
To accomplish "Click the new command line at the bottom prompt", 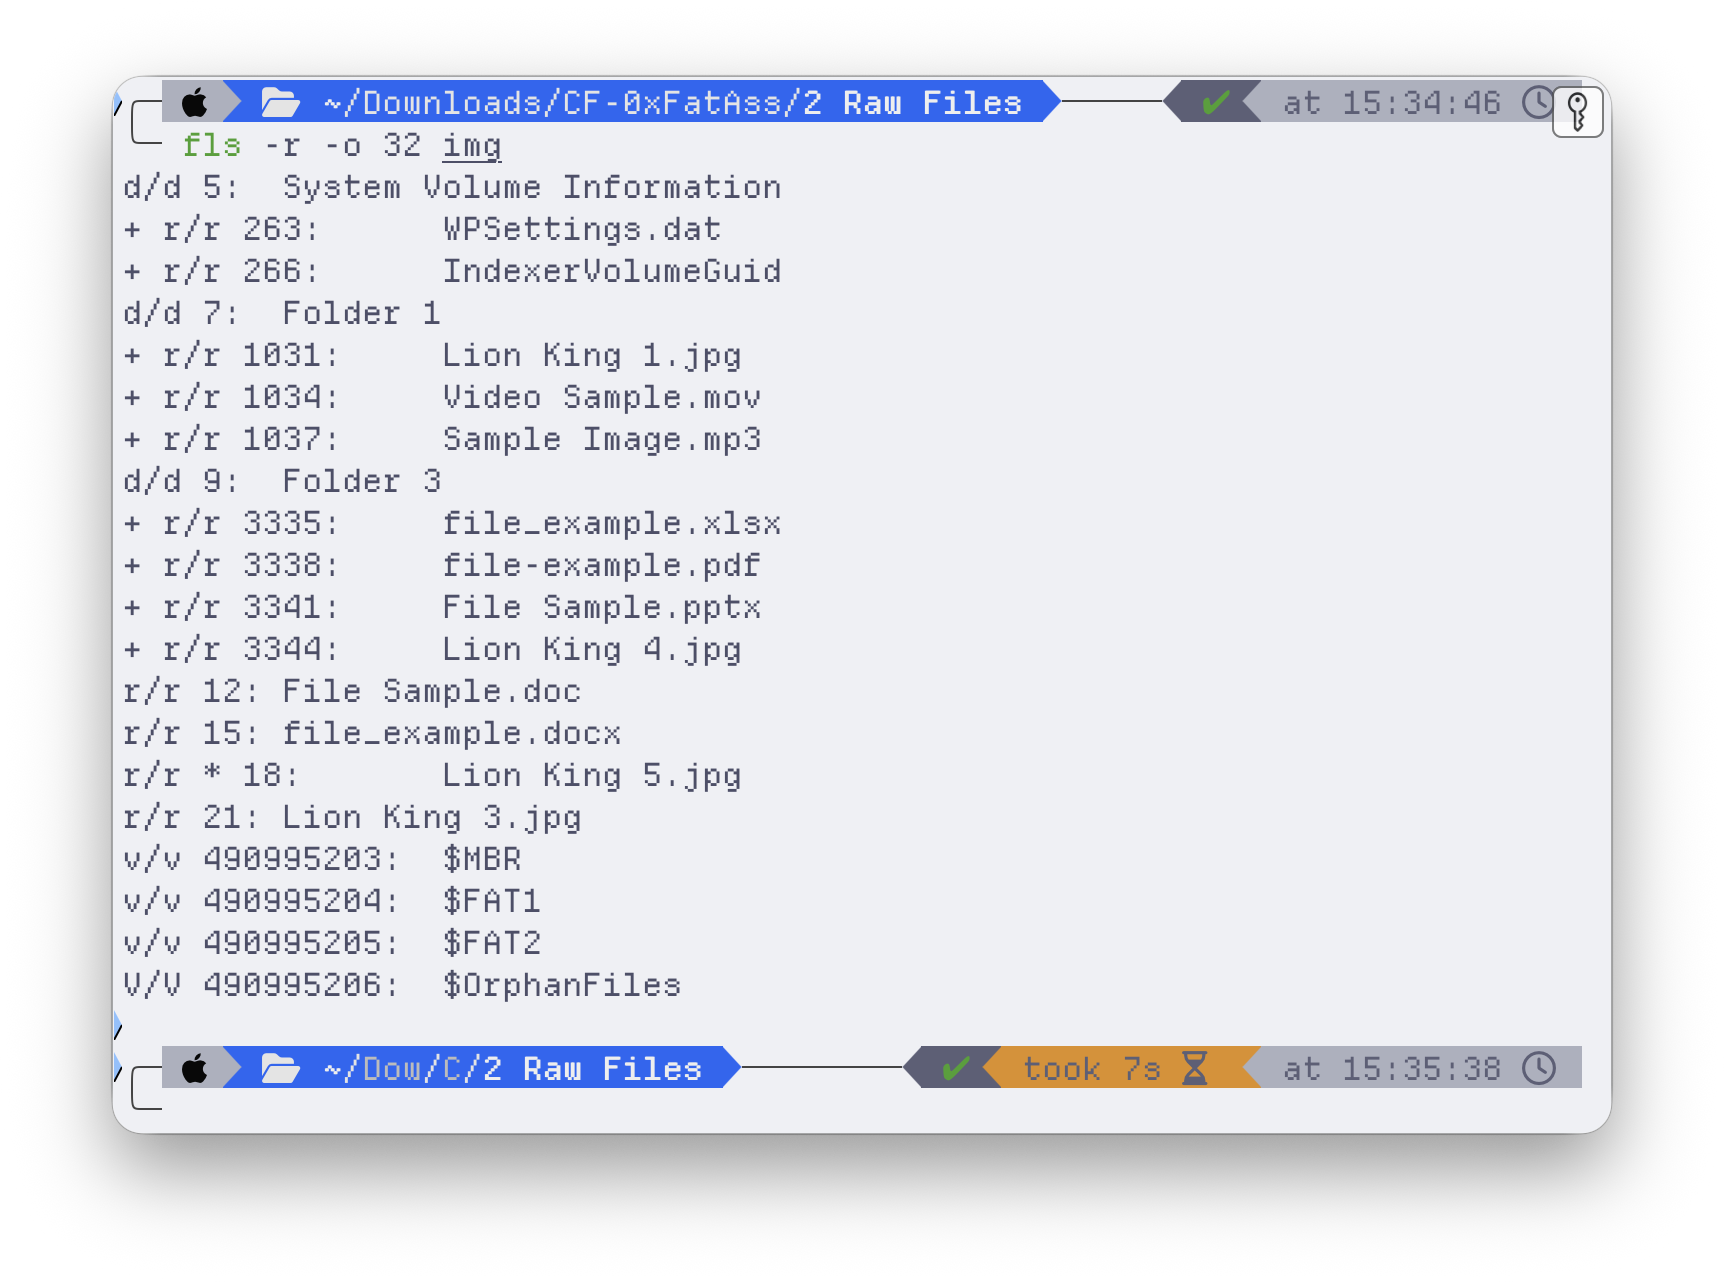I will tap(870, 1110).
